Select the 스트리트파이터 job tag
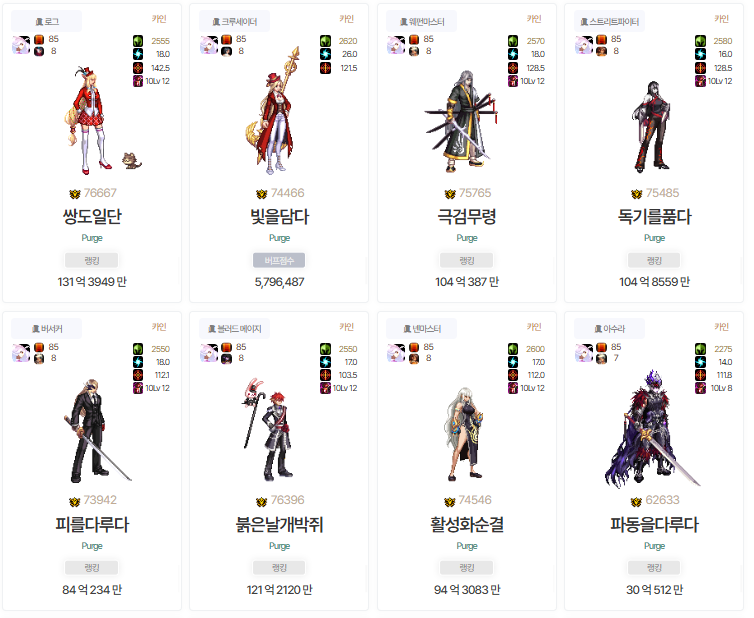Viewport: 754px width, 618px height. (609, 22)
